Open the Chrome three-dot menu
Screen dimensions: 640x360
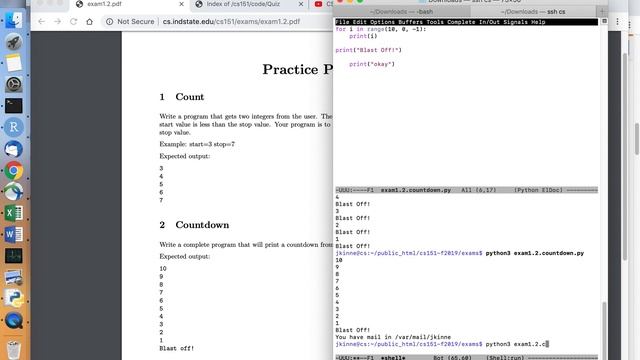pyautogui.click(x=617, y=21)
